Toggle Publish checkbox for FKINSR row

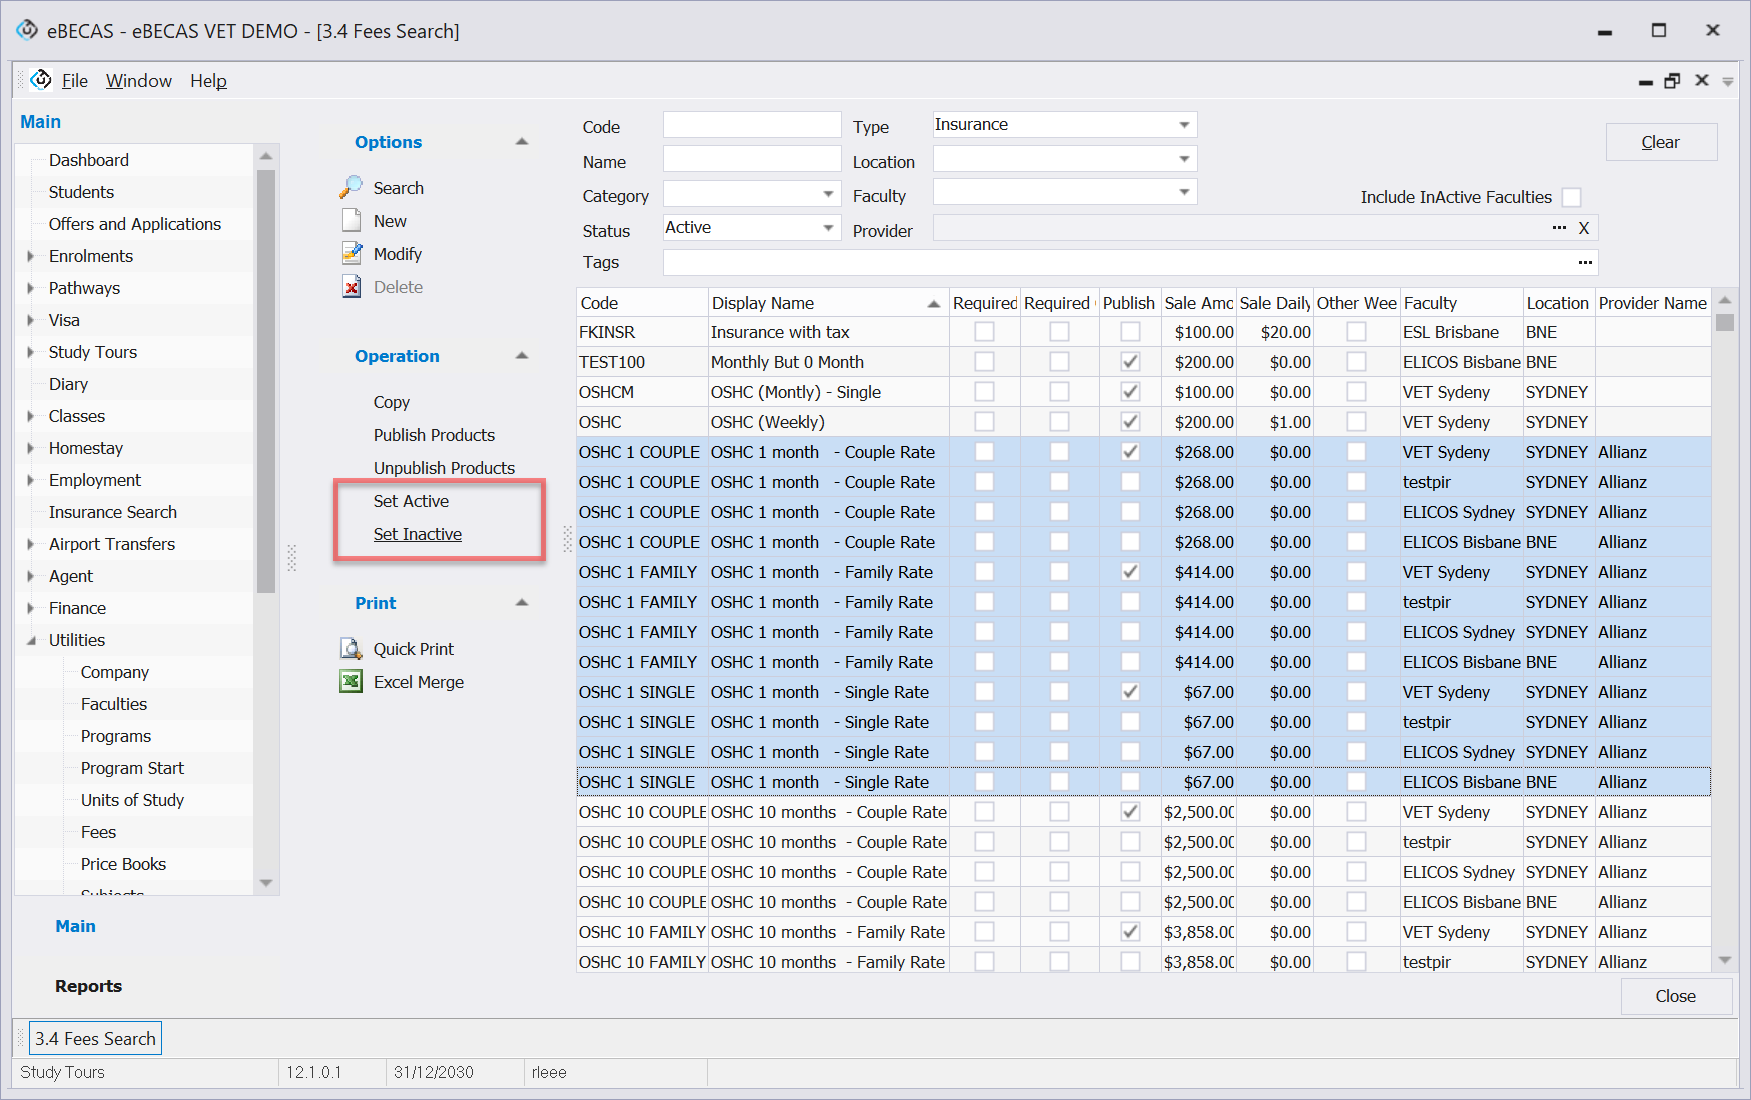click(x=1130, y=332)
